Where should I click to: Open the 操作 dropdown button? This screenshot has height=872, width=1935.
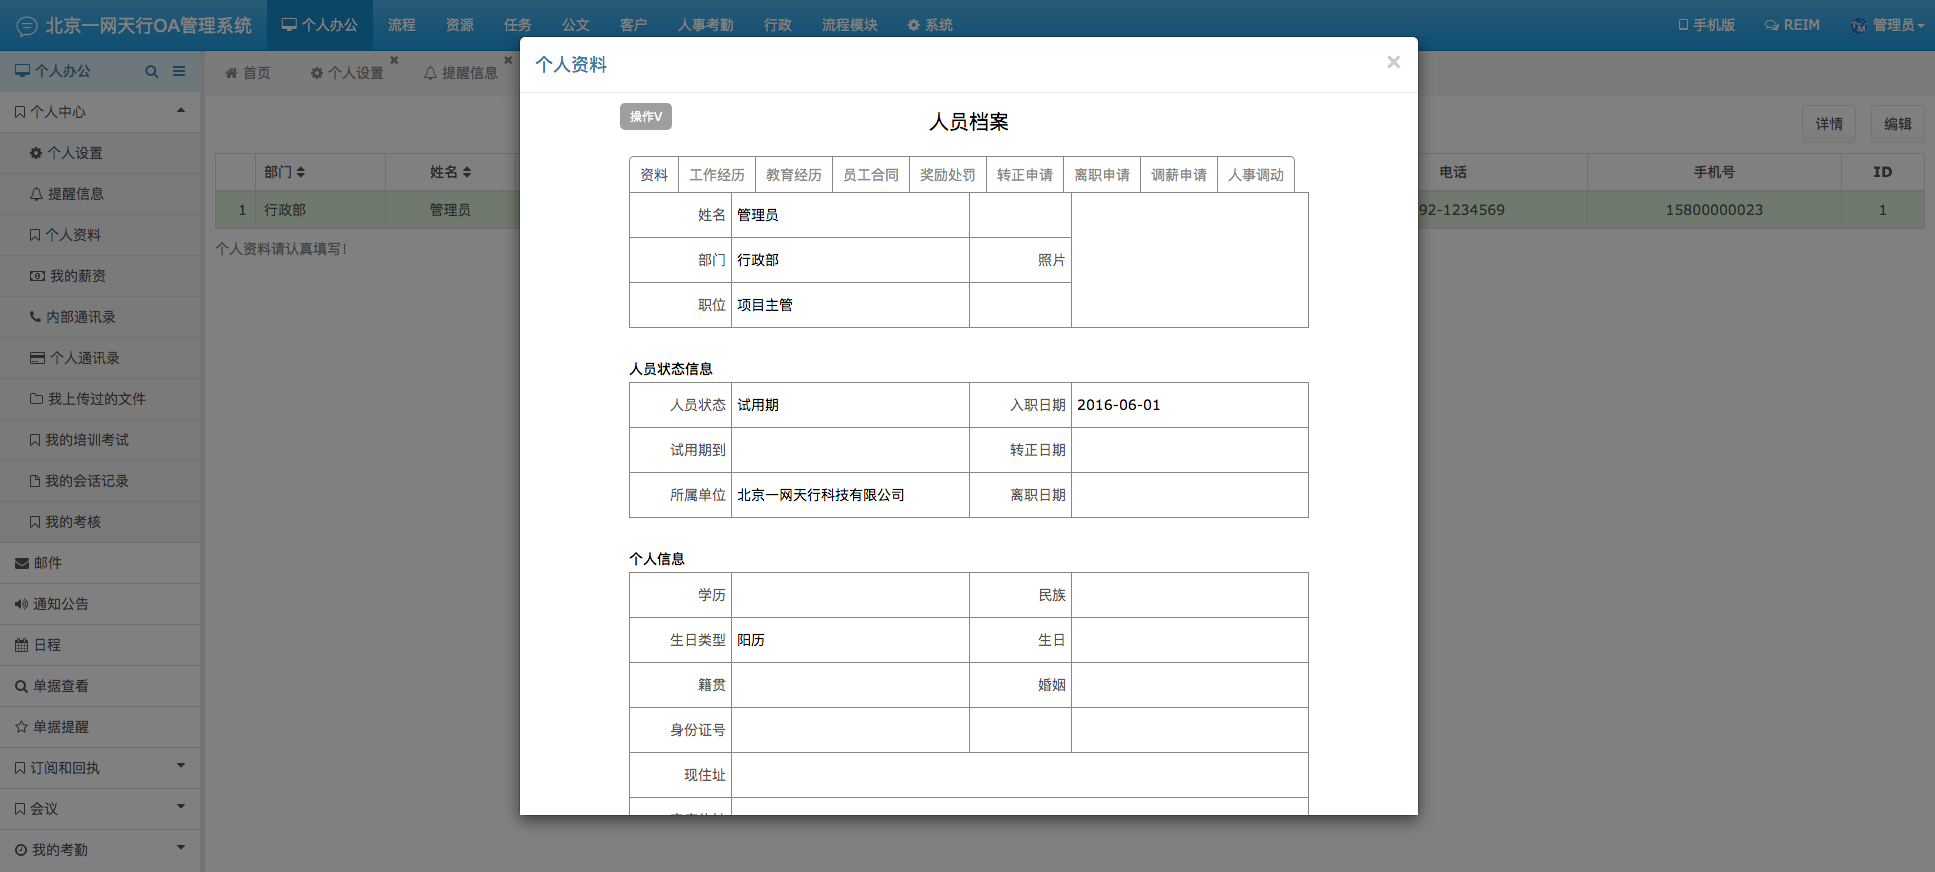click(x=645, y=117)
